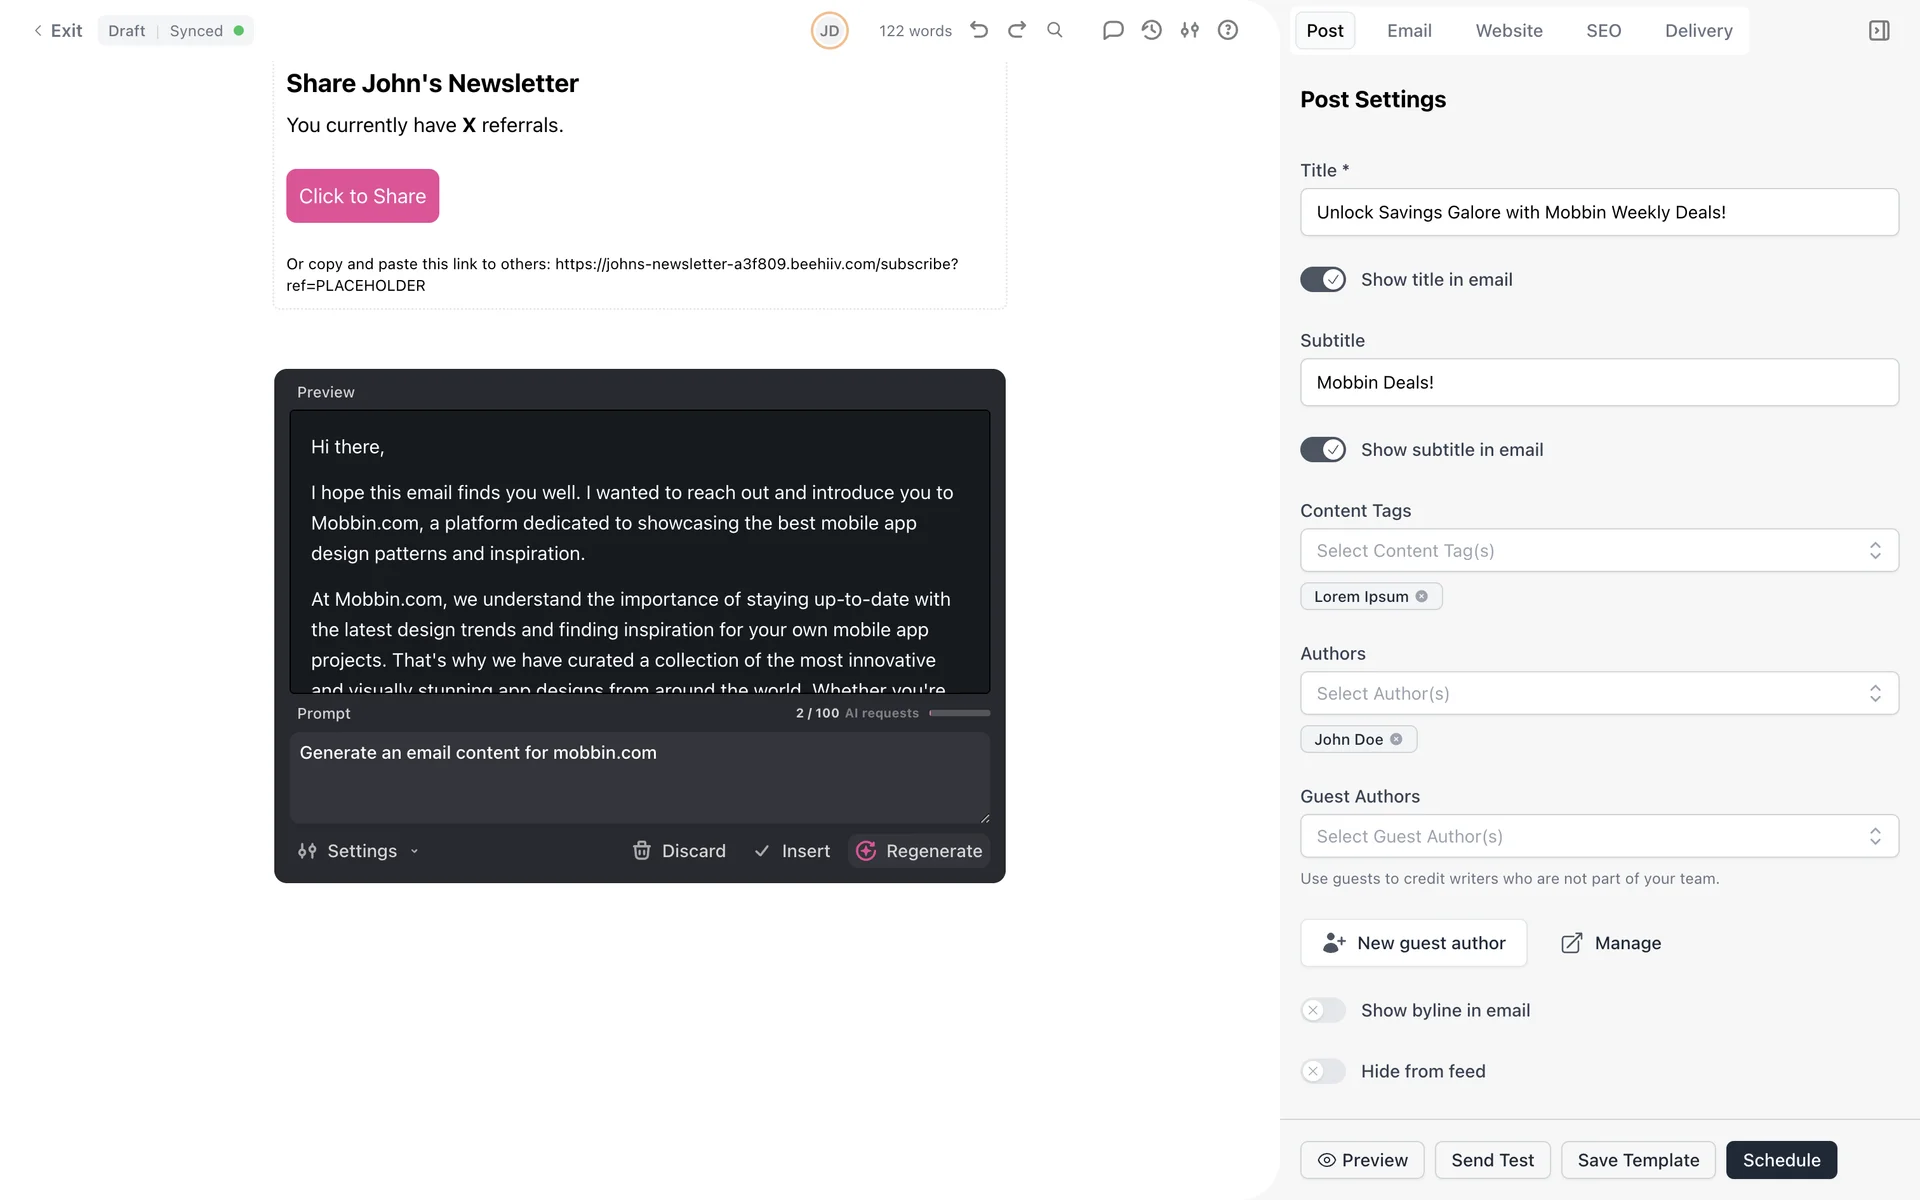Screen dimensions: 1920x1200
Task: Click into the Subtitle input field
Action: tap(1598, 383)
